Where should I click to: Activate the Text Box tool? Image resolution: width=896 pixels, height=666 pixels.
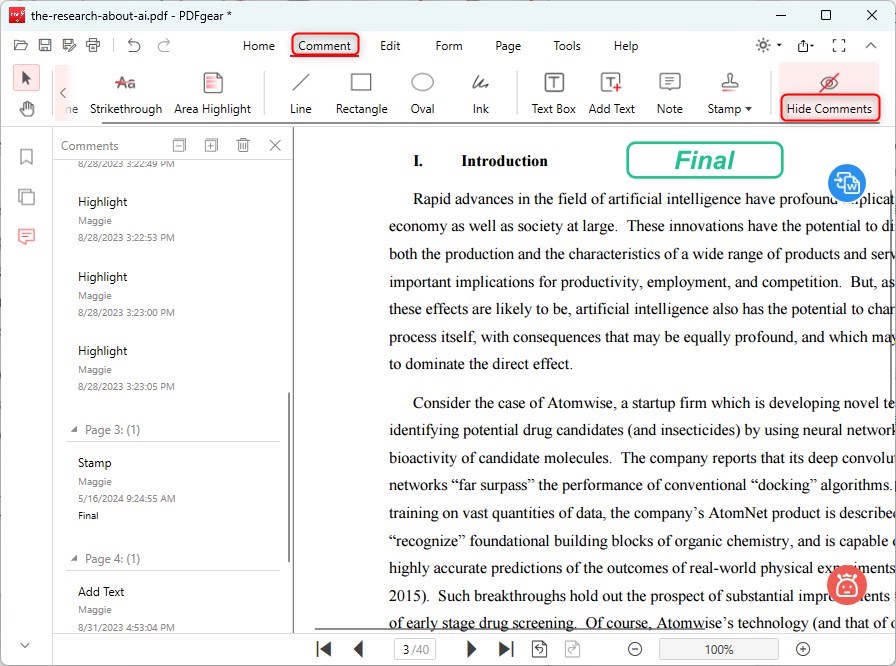[x=553, y=93]
